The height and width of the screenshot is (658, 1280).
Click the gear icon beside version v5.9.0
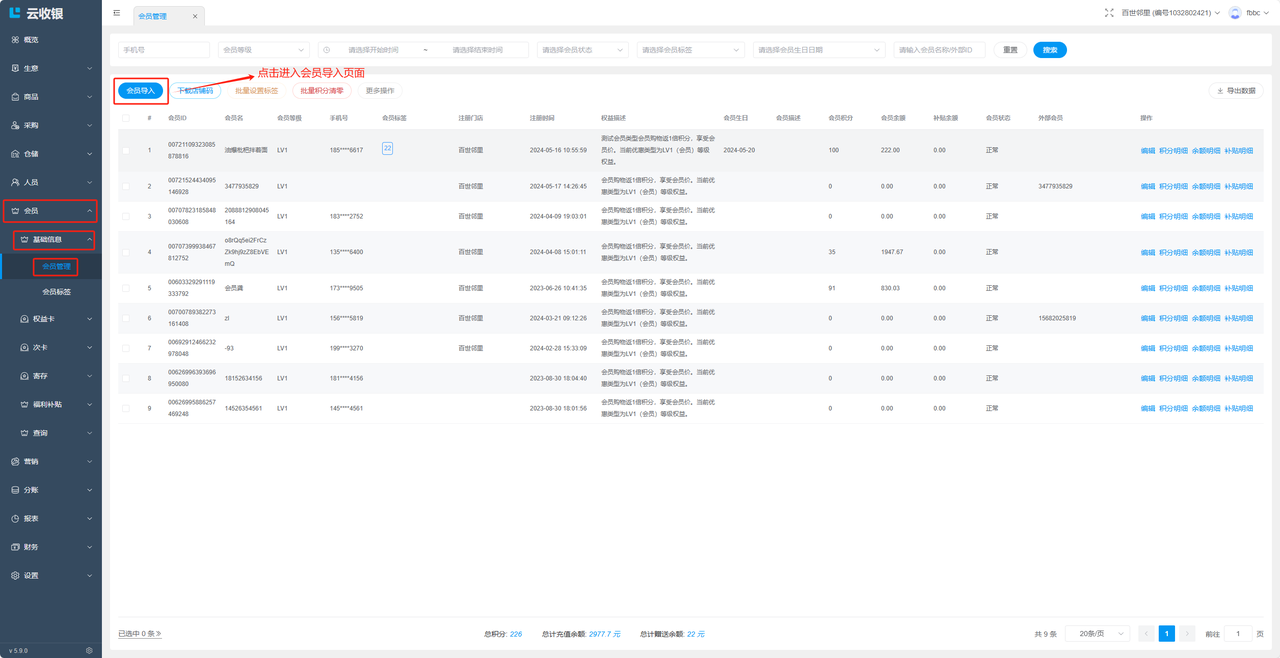pyautogui.click(x=89, y=650)
